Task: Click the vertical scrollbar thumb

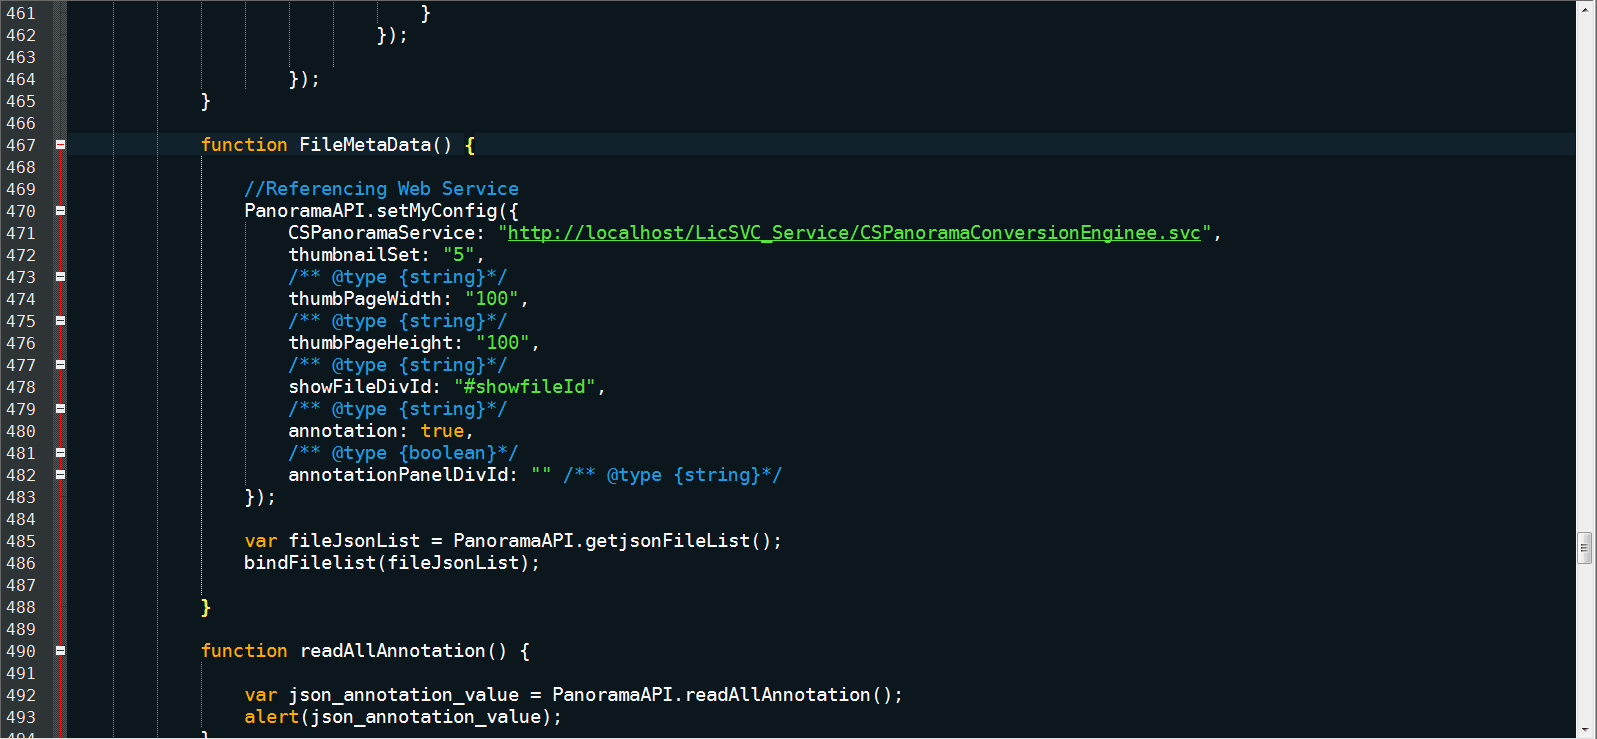Action: point(1585,548)
